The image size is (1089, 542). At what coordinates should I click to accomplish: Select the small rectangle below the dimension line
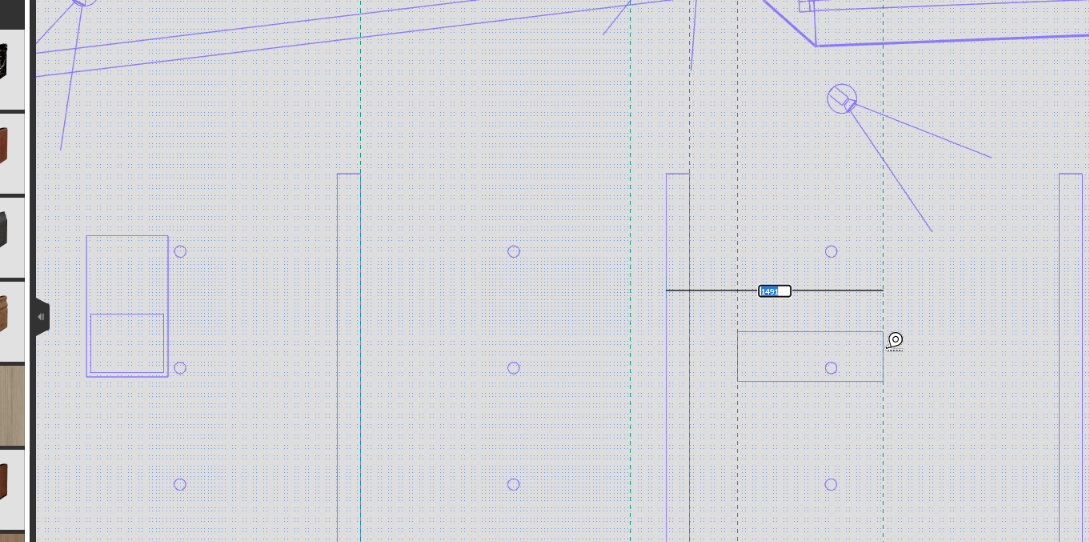[810, 356]
